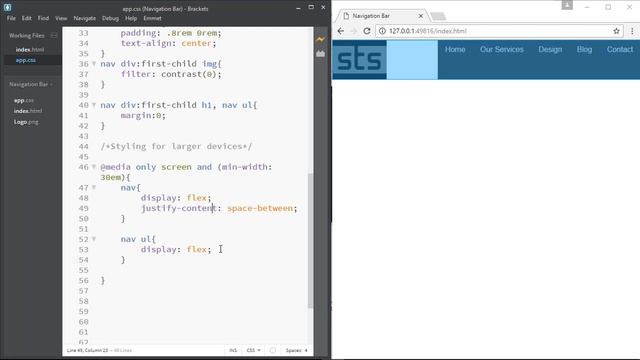The height and width of the screenshot is (360, 640).
Task: Click the status bar linting circle indicator
Action: (273, 350)
